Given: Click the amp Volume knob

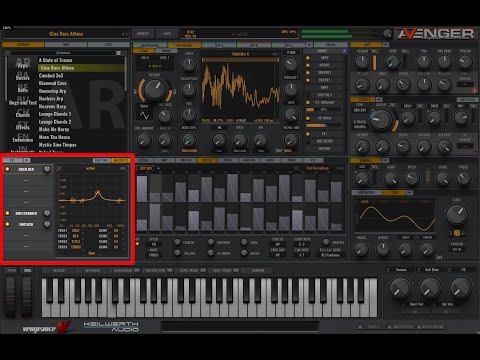Looking at the screenshot, I should (x=362, y=62).
